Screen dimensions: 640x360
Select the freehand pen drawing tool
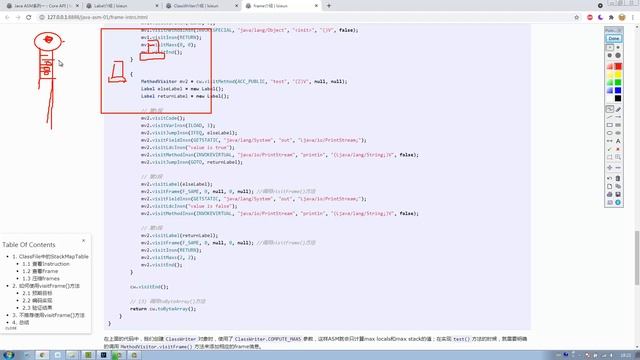click(609, 109)
